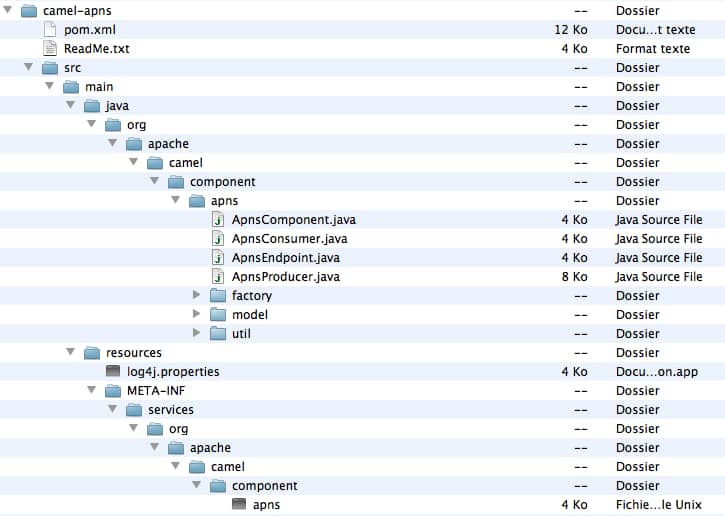Select the META-INF folder name

click(156, 391)
